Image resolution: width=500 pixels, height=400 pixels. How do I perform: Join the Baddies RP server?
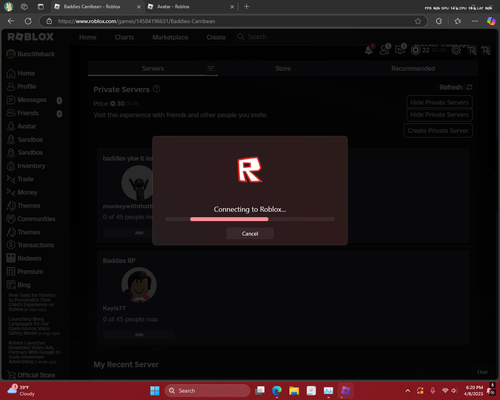point(139,334)
